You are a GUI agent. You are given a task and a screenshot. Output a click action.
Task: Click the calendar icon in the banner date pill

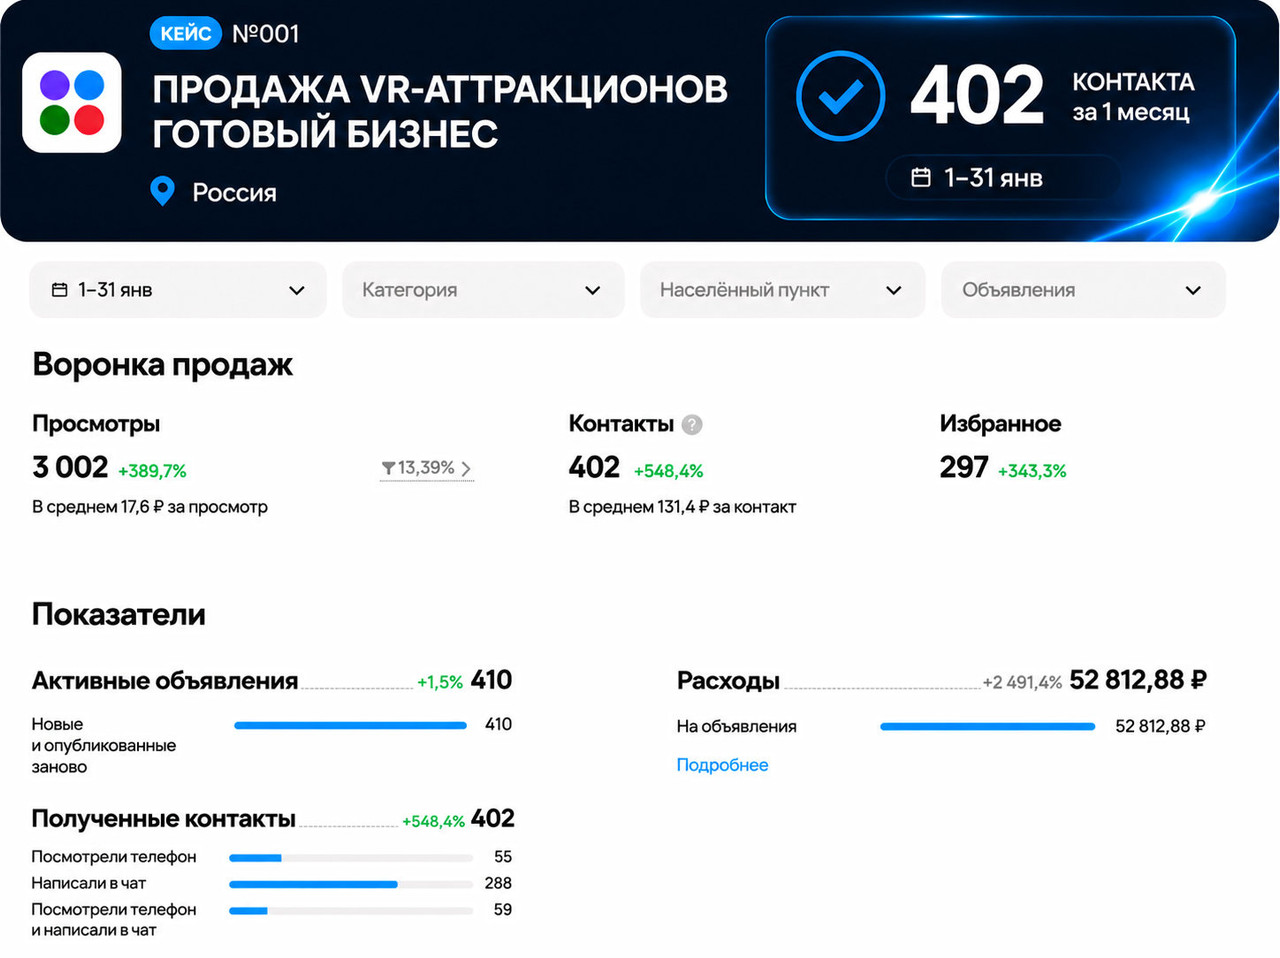(921, 178)
